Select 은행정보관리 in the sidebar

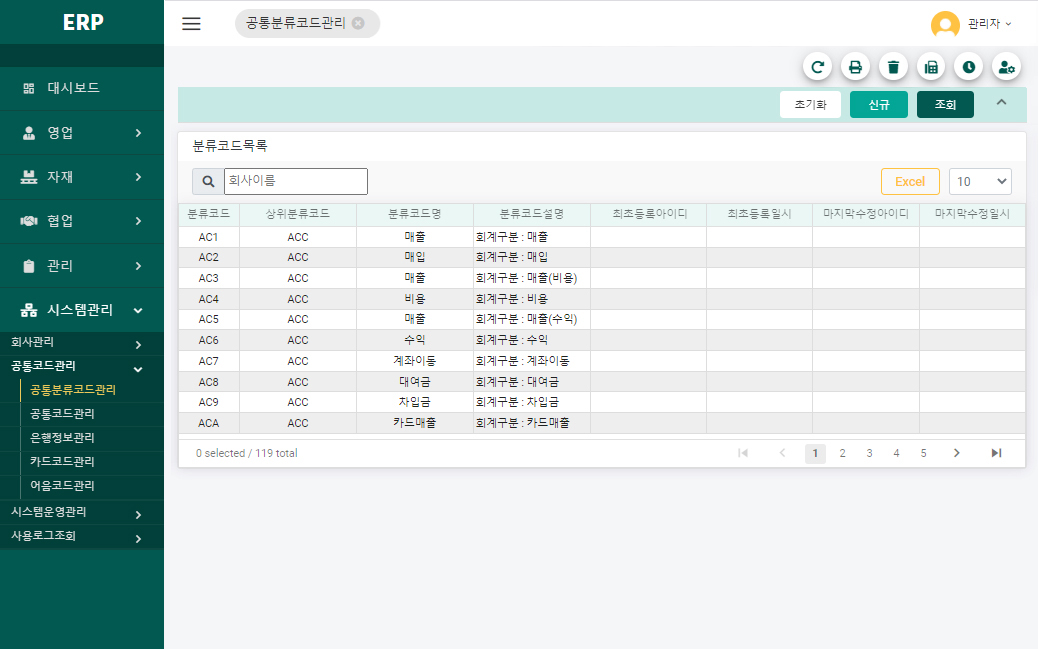(x=62, y=438)
